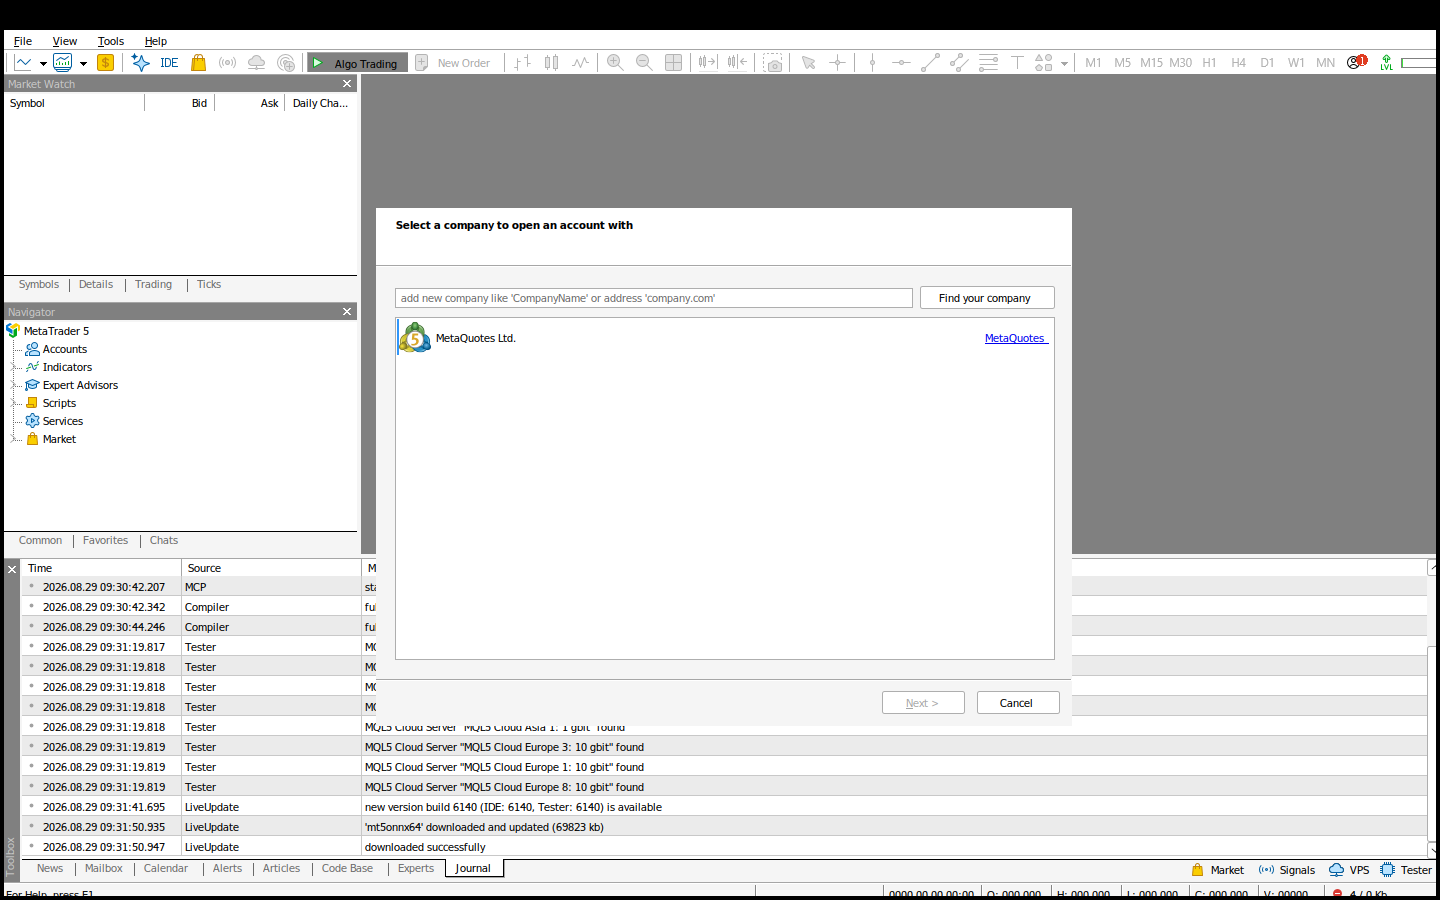This screenshot has width=1440, height=900.
Task: Select the trendline drawing tool
Action: [930, 62]
